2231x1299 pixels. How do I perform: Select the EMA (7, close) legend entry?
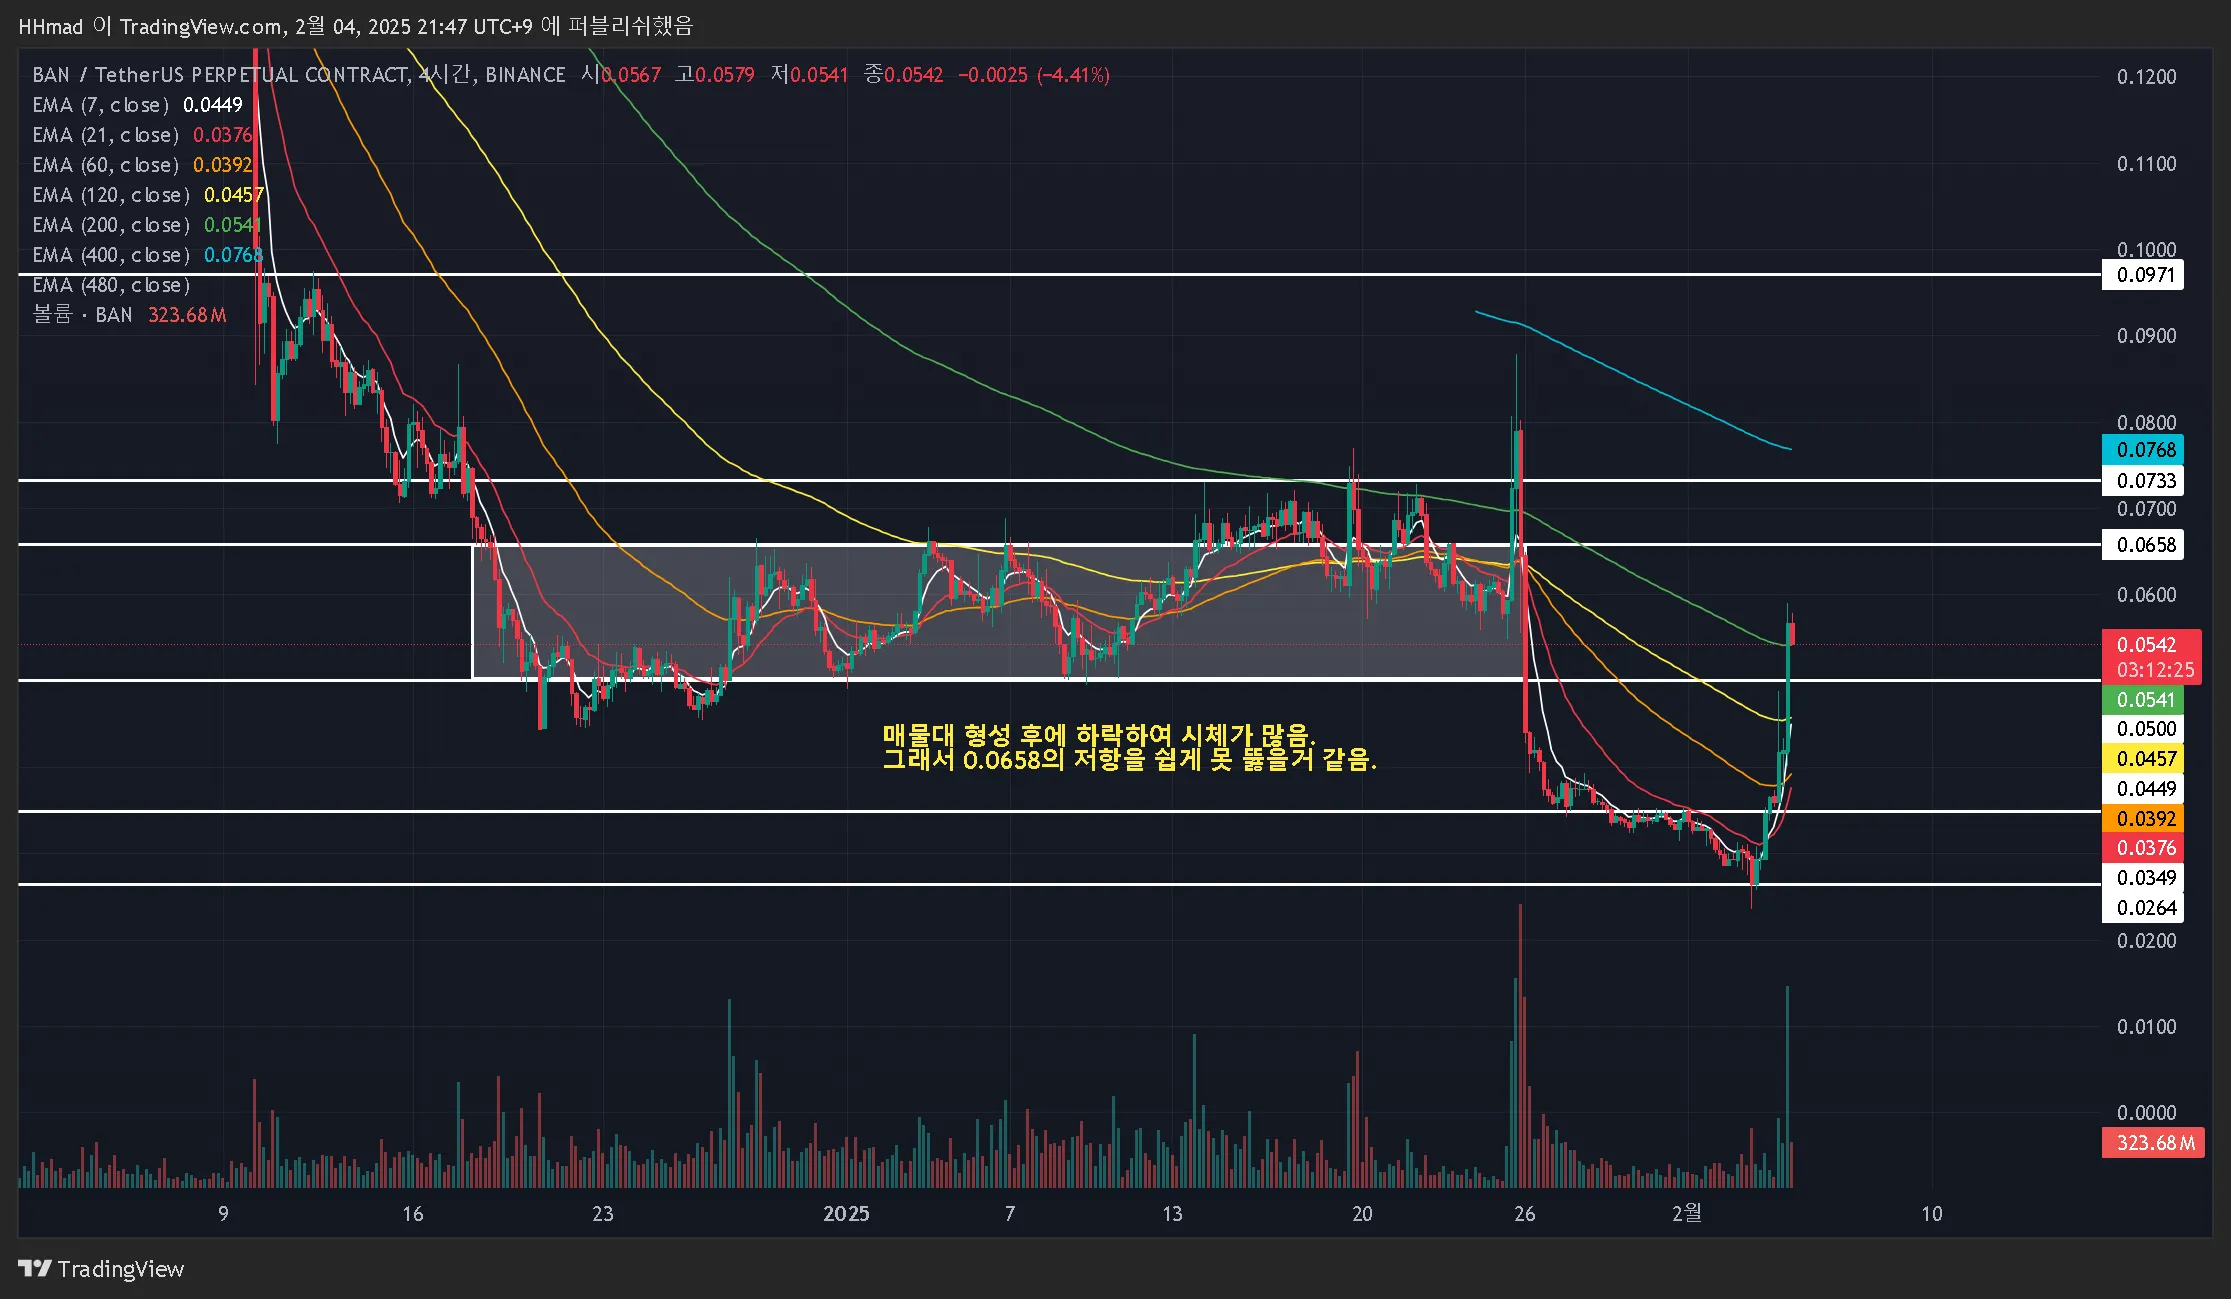(137, 105)
